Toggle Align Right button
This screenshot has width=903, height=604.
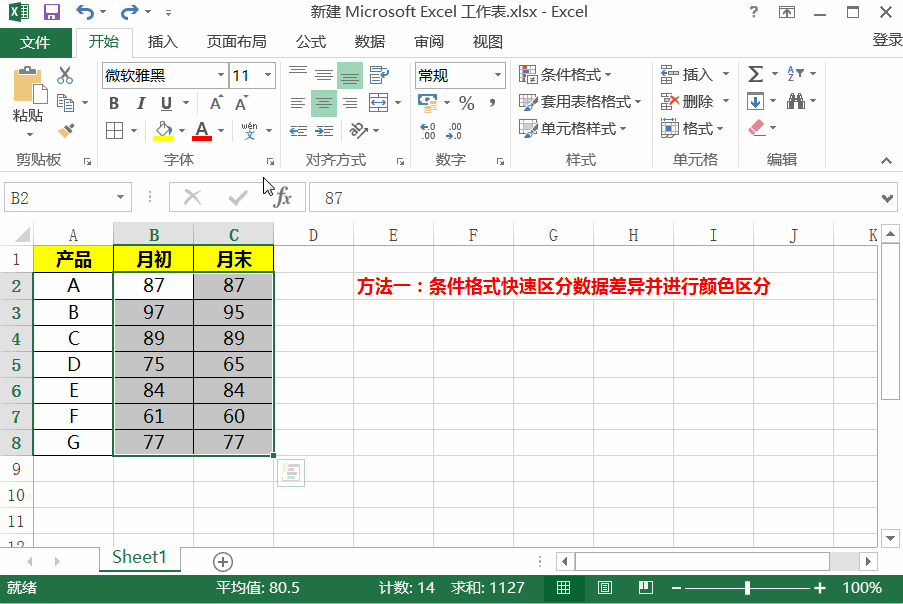350,103
